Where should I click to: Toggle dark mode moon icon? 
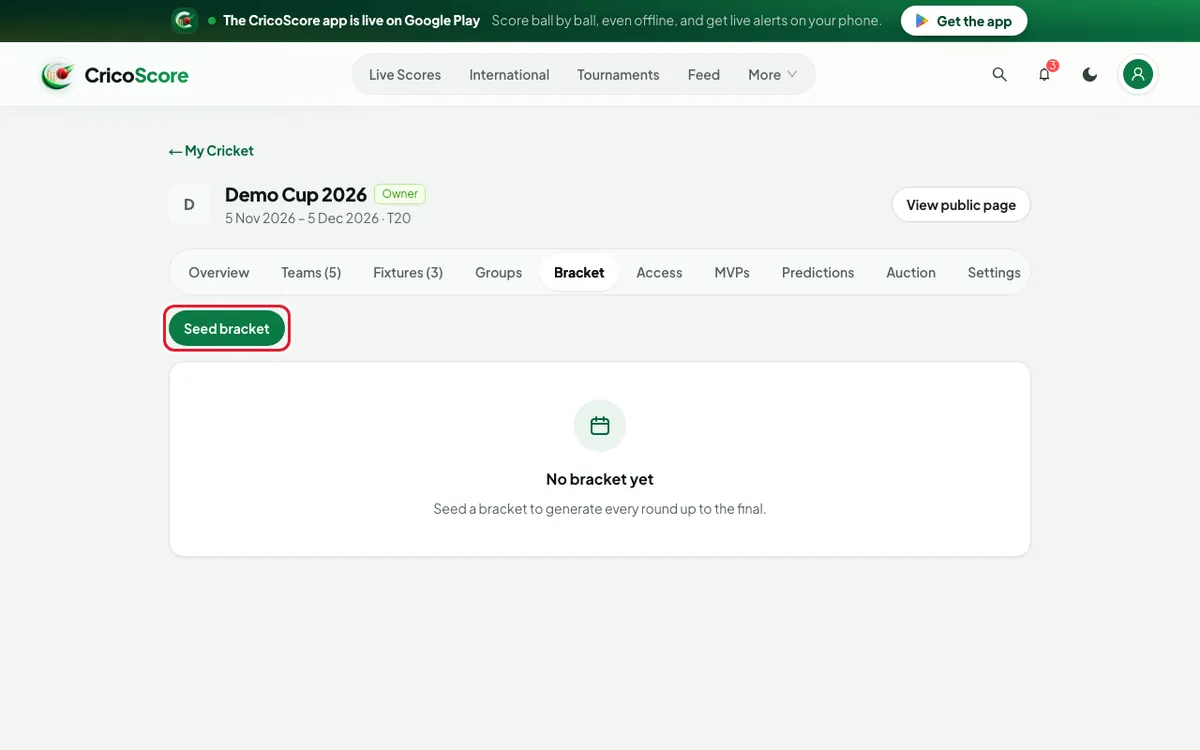pyautogui.click(x=1090, y=75)
